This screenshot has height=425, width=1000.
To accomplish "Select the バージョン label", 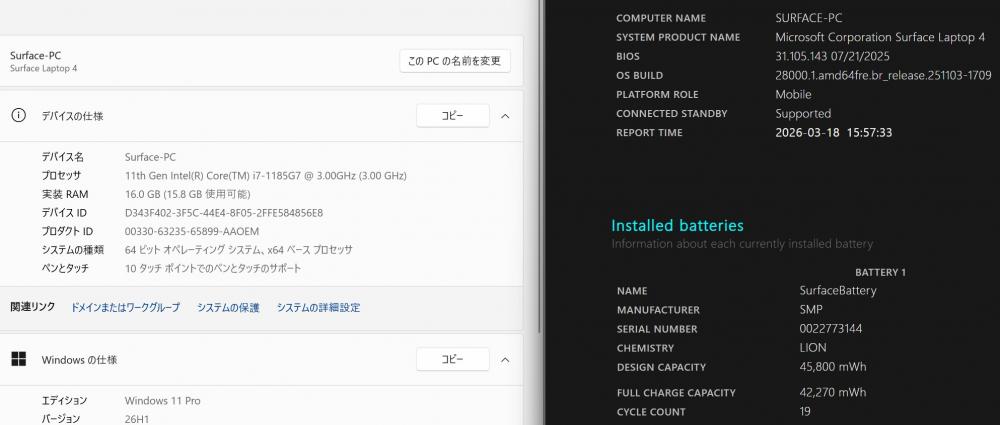I will [x=61, y=419].
